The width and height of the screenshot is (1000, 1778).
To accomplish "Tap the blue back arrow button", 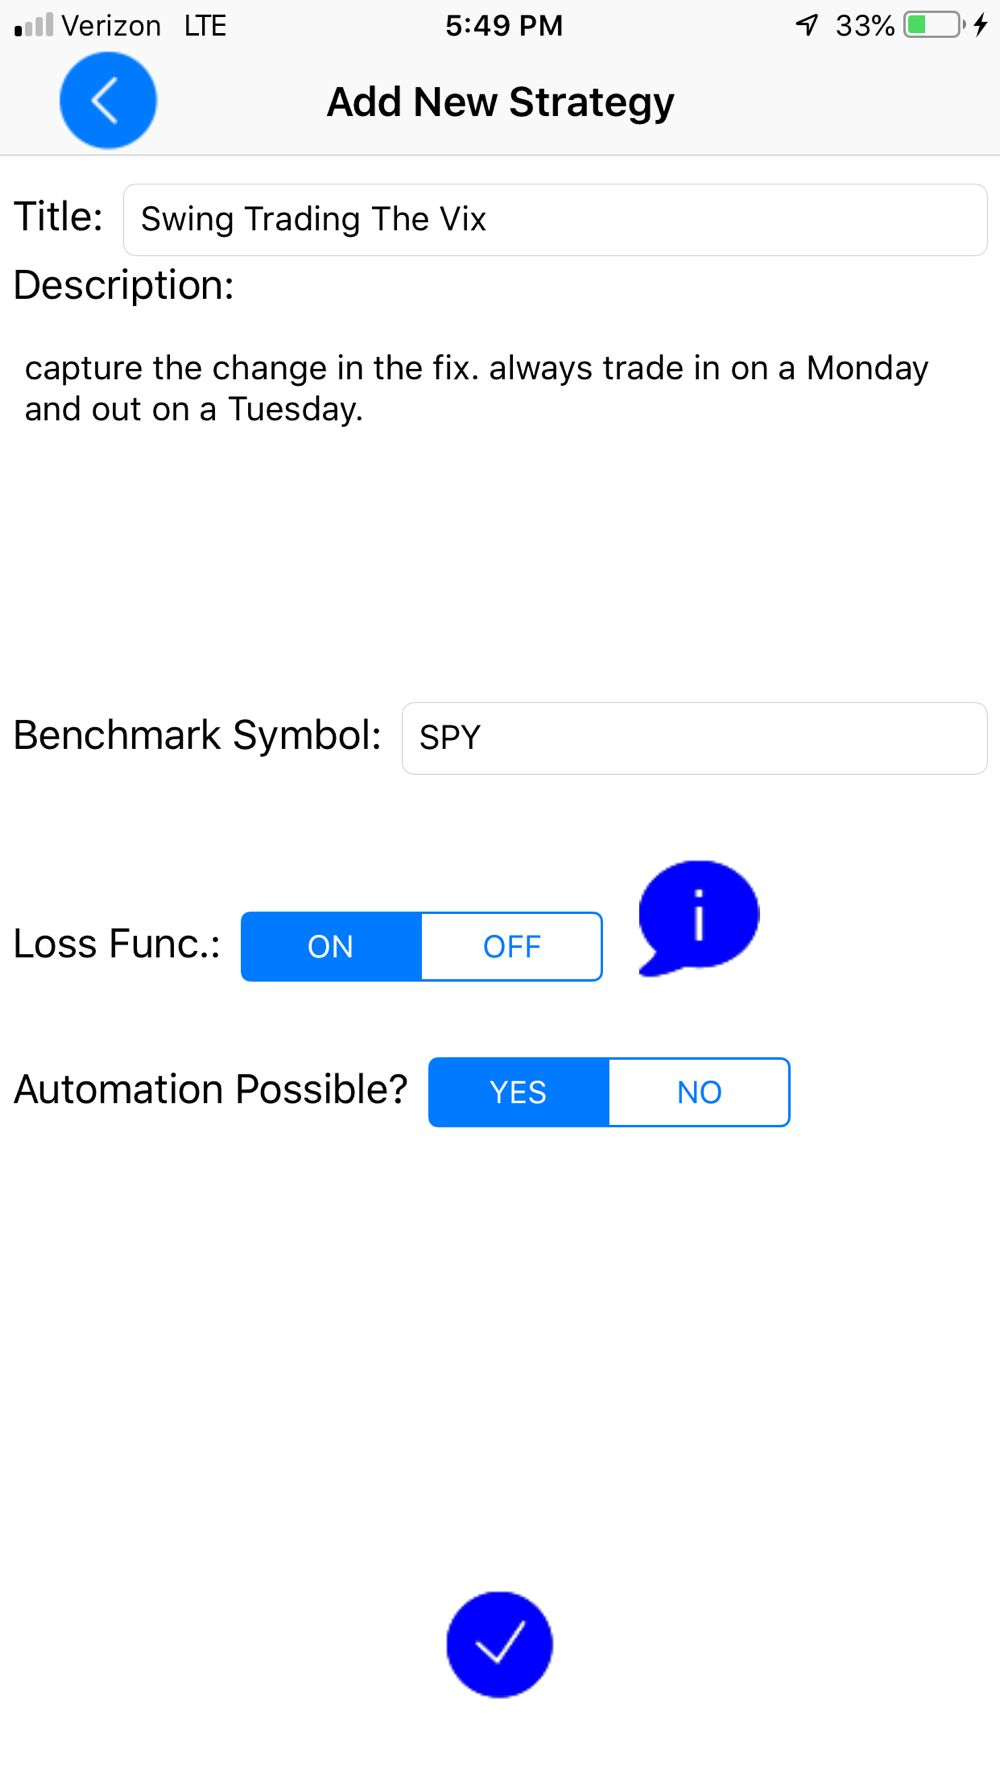I will (108, 101).
